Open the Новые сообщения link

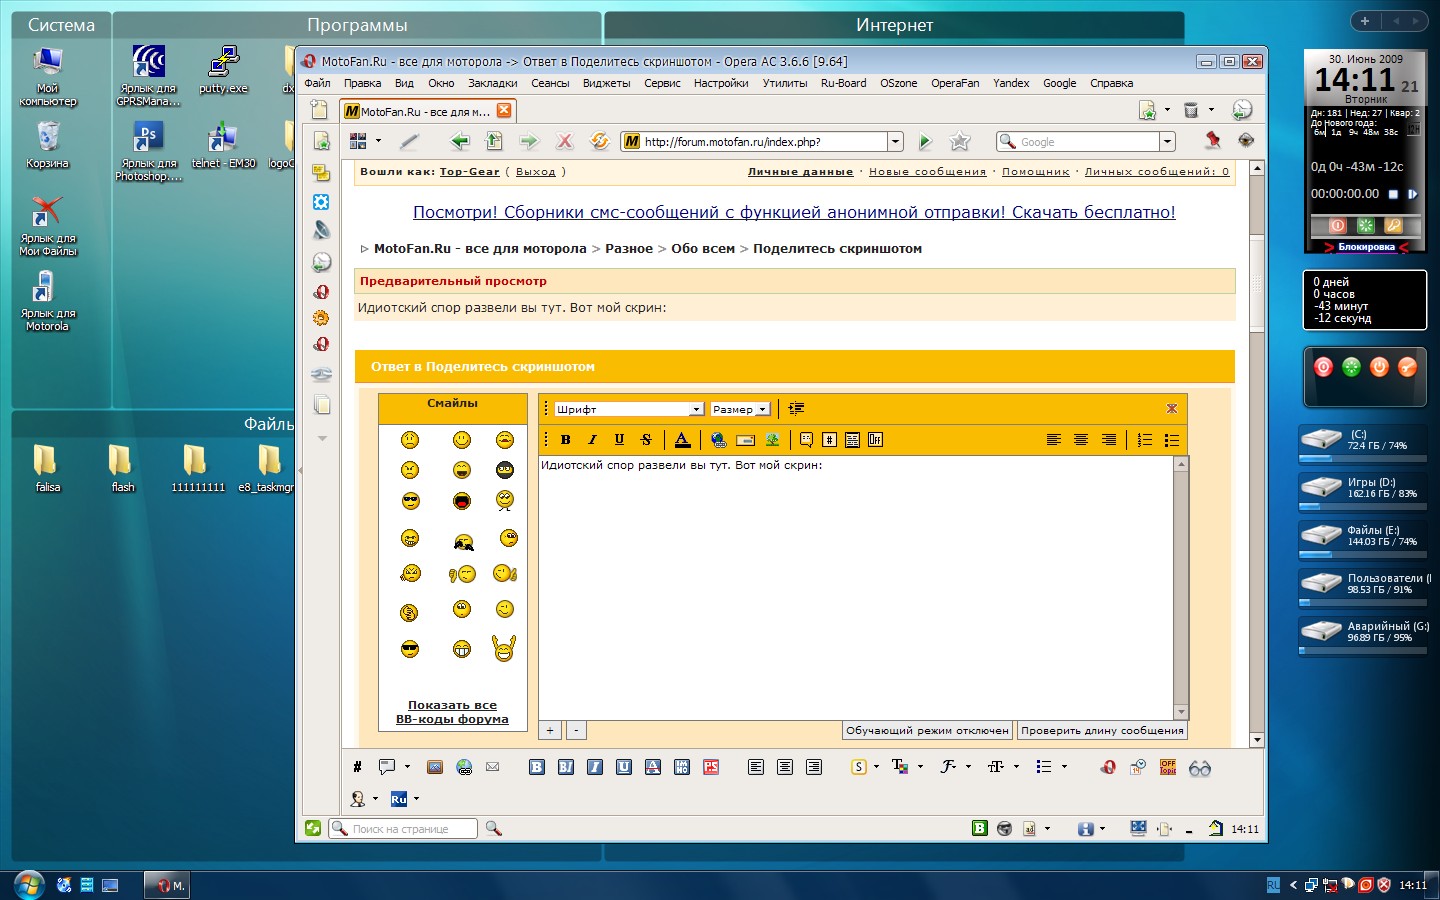tap(927, 172)
